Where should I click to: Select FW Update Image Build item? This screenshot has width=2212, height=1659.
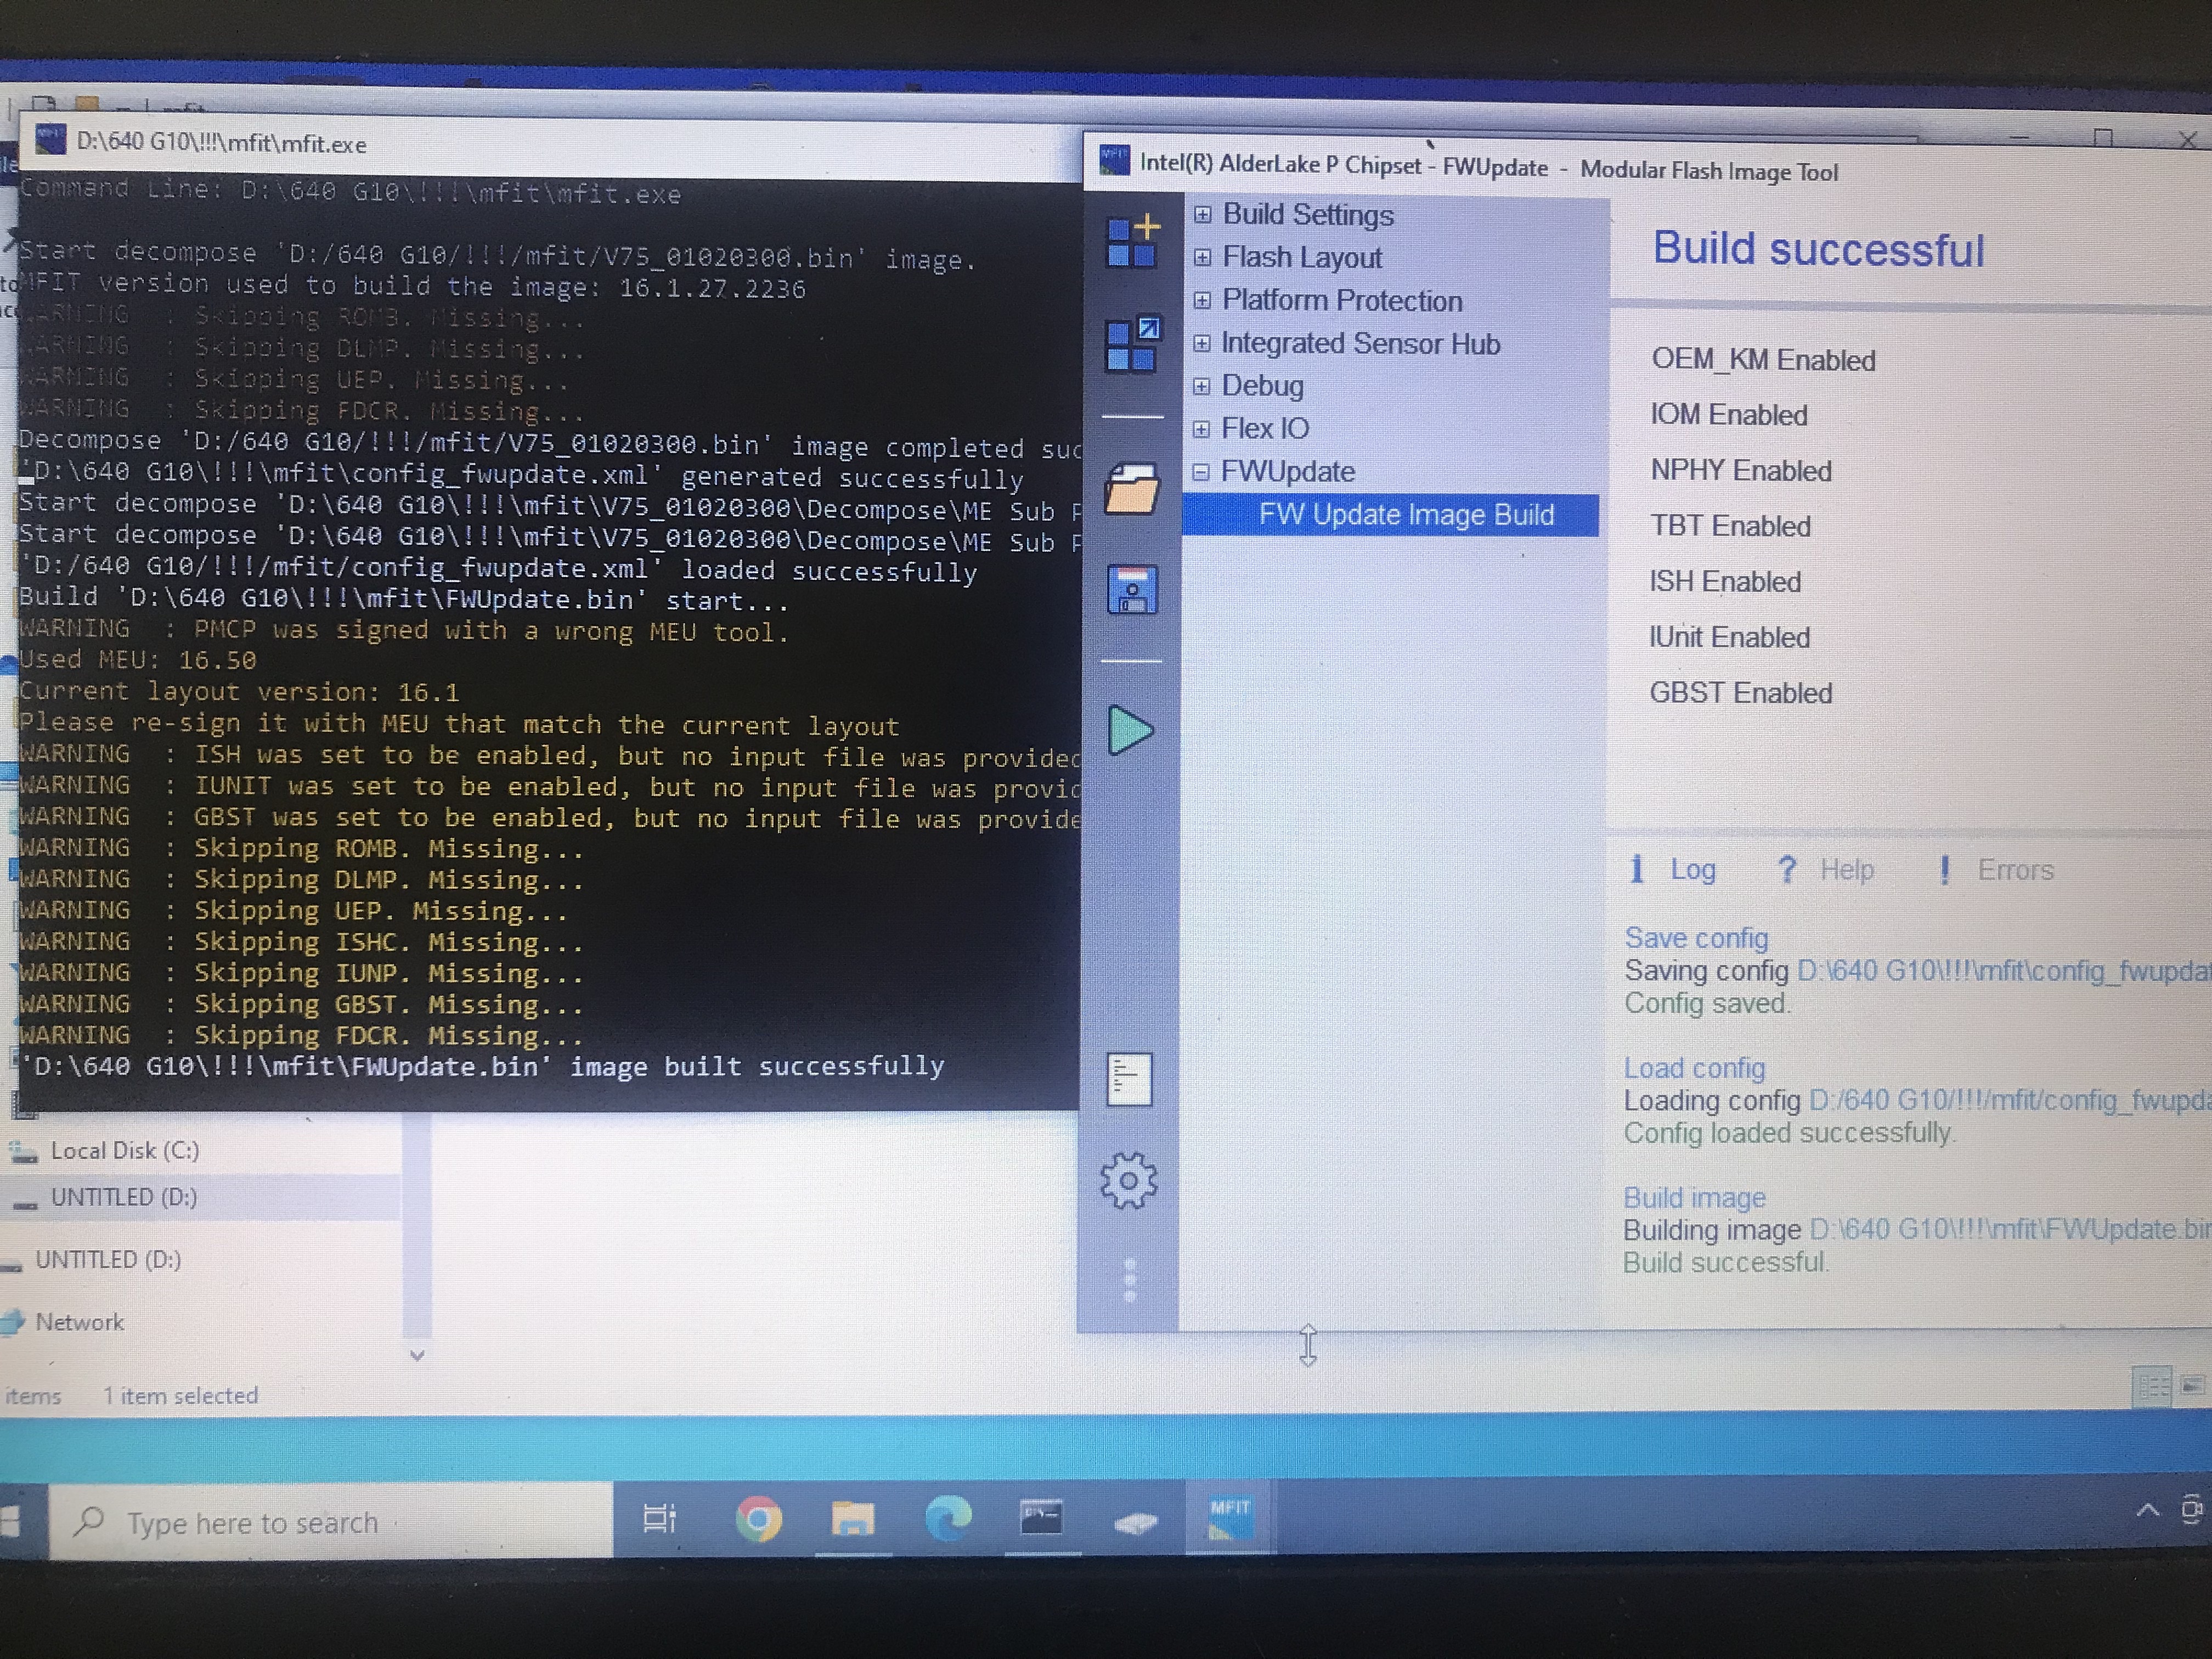click(x=1405, y=515)
